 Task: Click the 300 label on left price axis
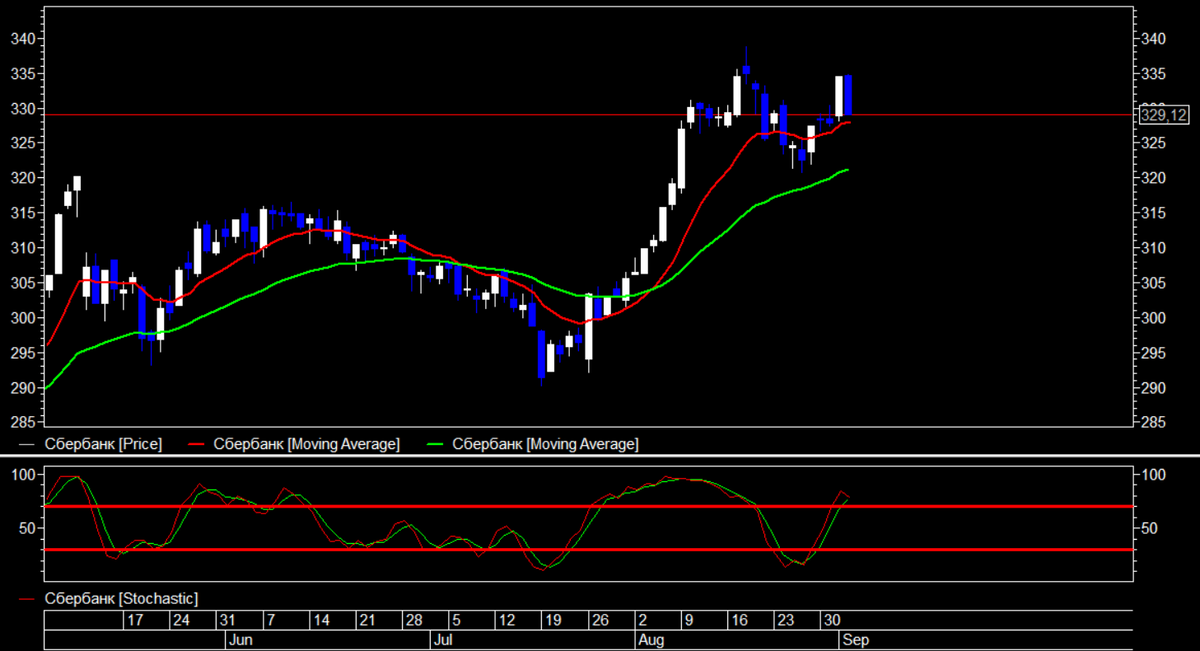23,318
